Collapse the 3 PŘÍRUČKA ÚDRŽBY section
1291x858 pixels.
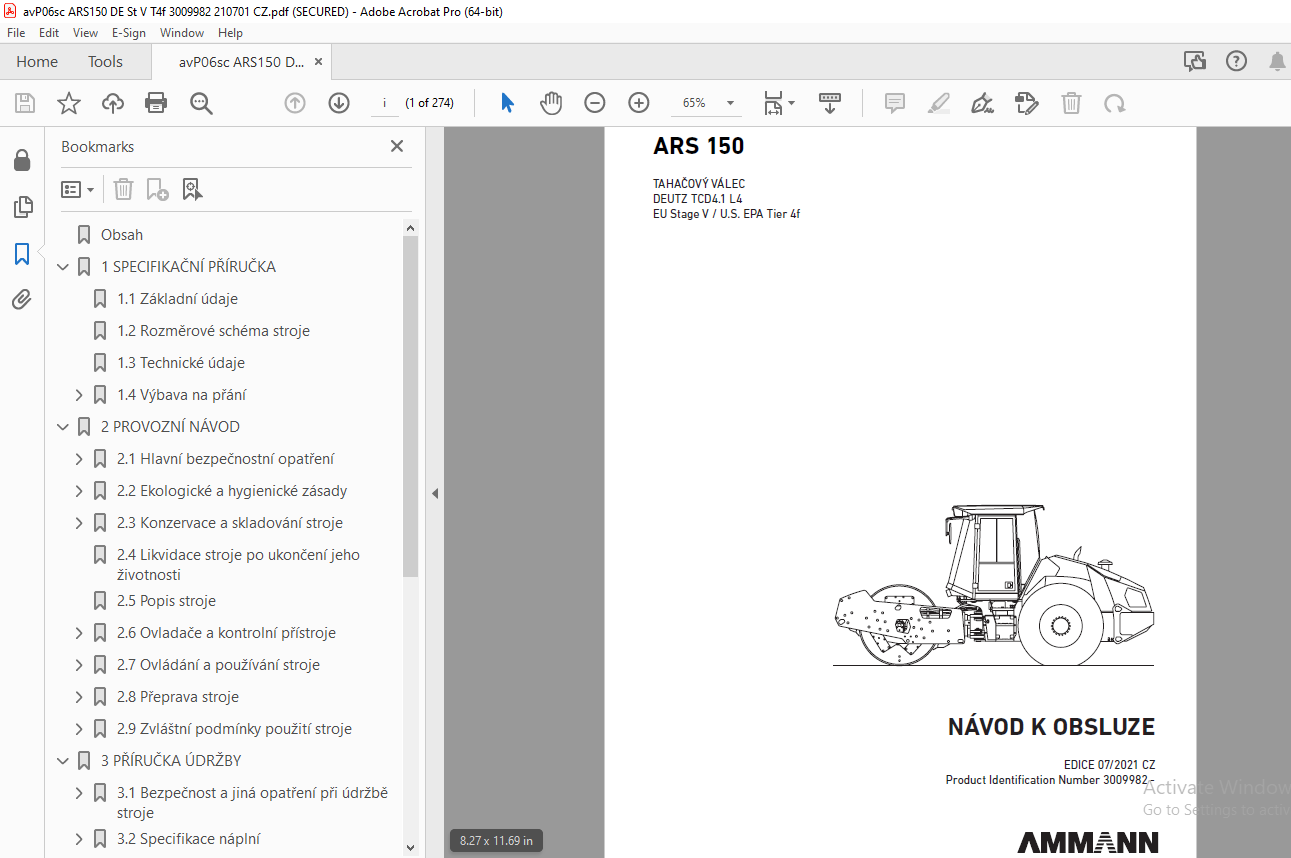63,761
